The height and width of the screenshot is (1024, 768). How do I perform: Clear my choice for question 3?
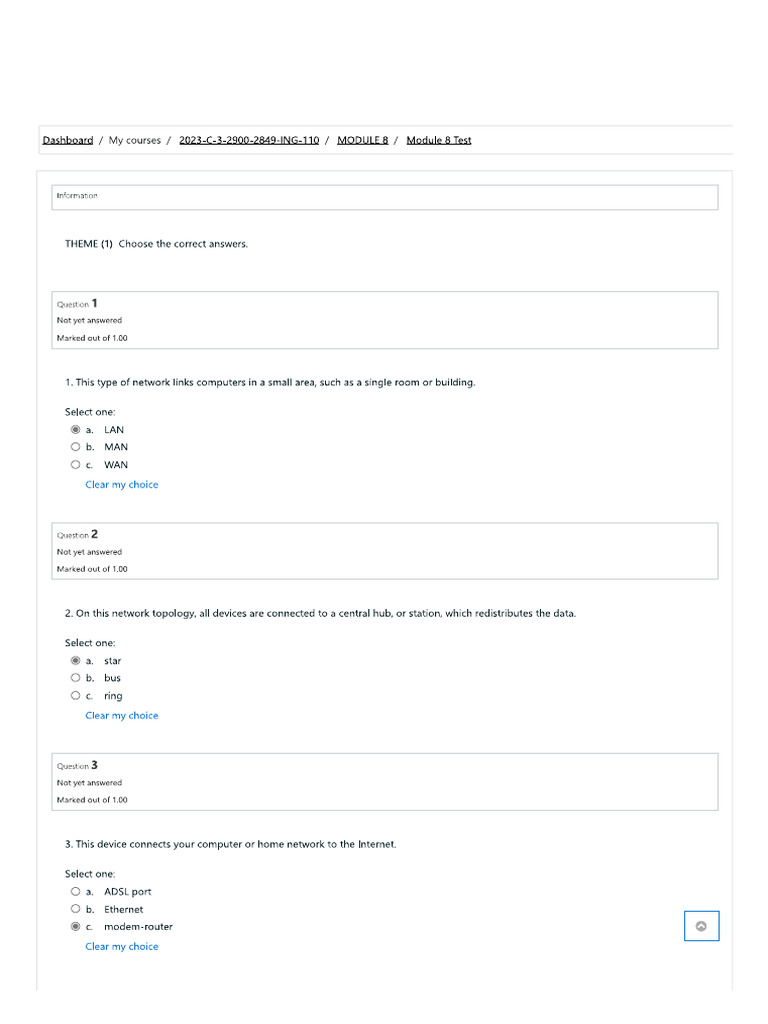122,947
